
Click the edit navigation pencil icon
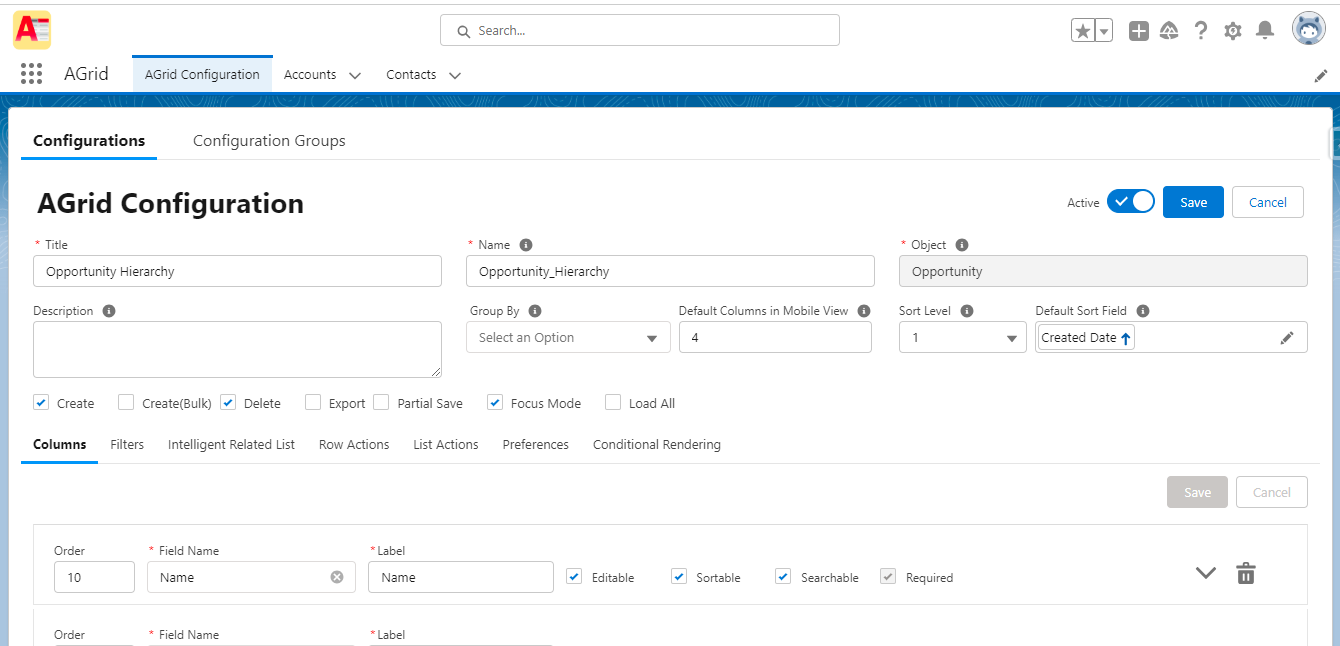point(1321,75)
